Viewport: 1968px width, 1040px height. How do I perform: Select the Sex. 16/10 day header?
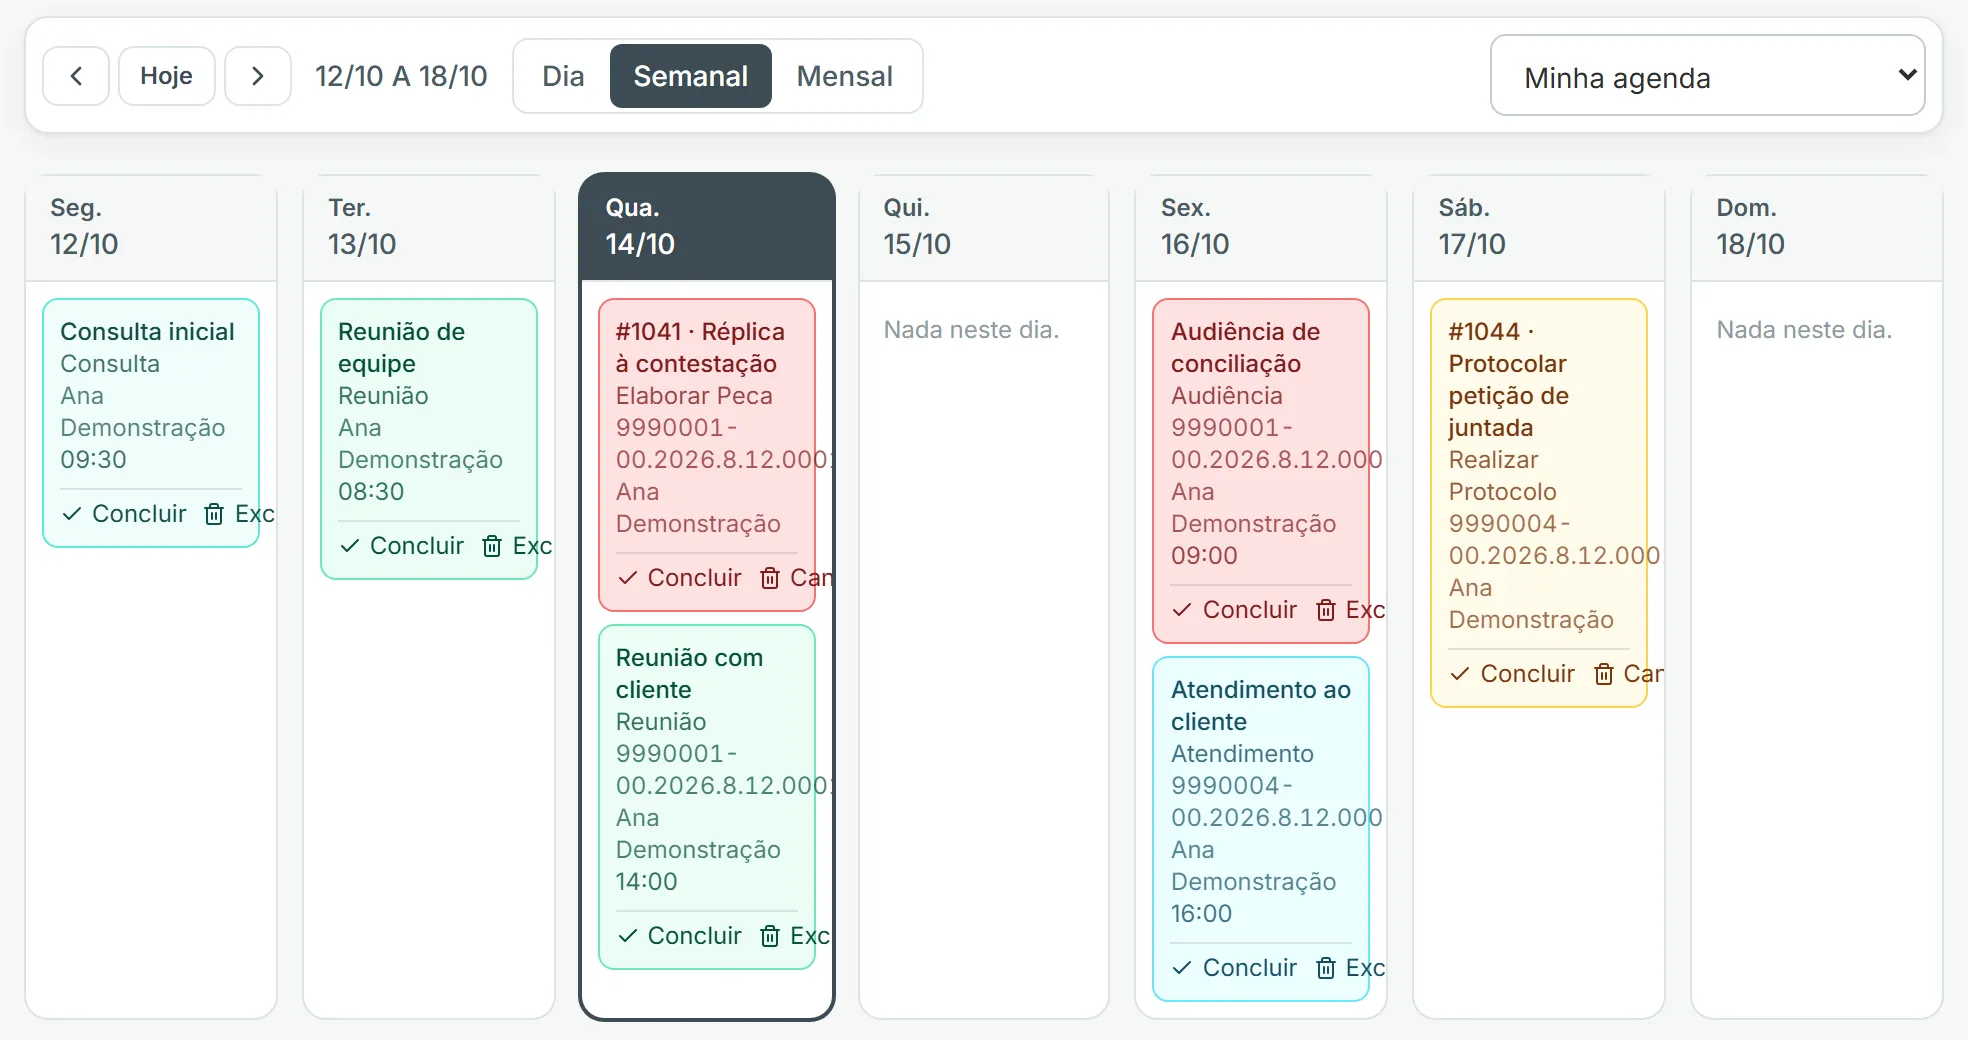click(x=1261, y=227)
